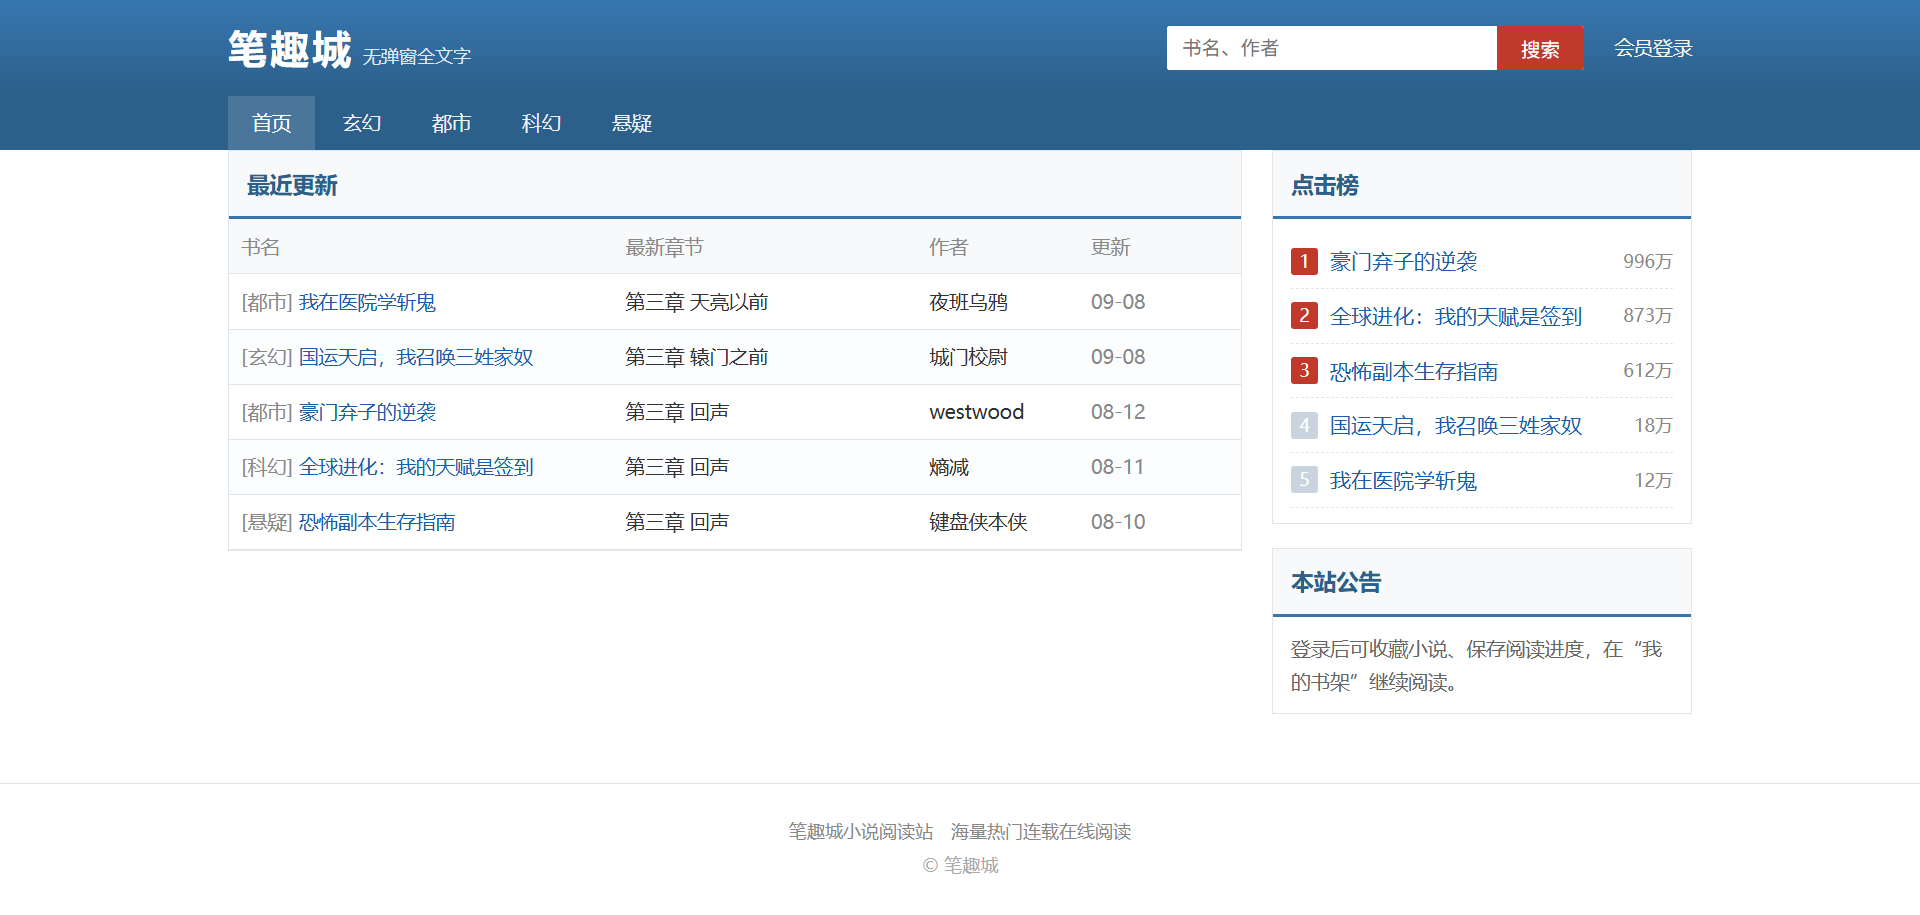Open the 首页 navigation tab
1920x915 pixels.
(x=271, y=123)
